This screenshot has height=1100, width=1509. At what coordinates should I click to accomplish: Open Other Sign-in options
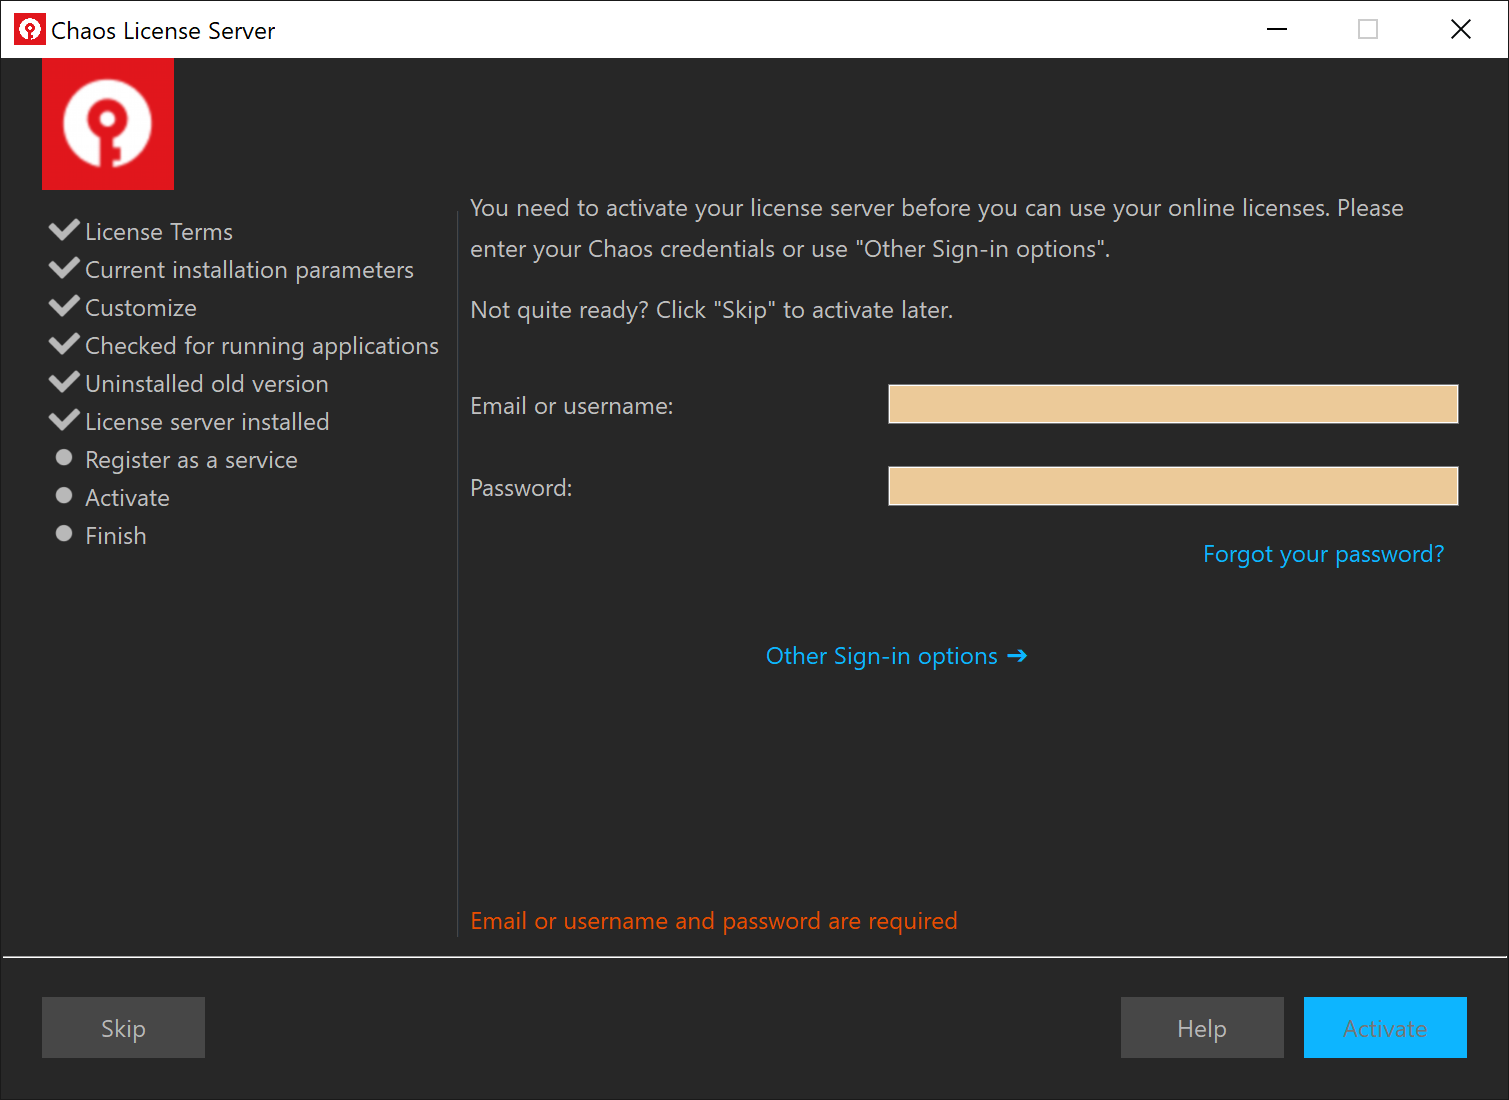[880, 655]
